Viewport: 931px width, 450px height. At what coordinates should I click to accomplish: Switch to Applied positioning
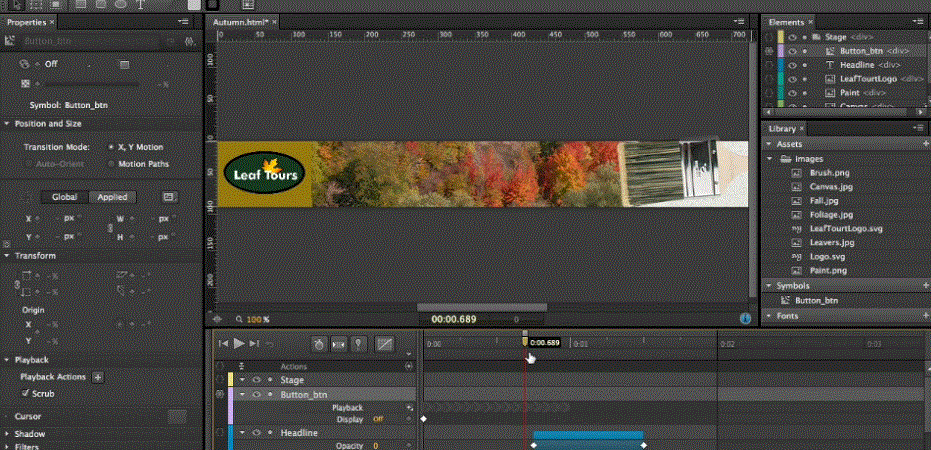112,197
